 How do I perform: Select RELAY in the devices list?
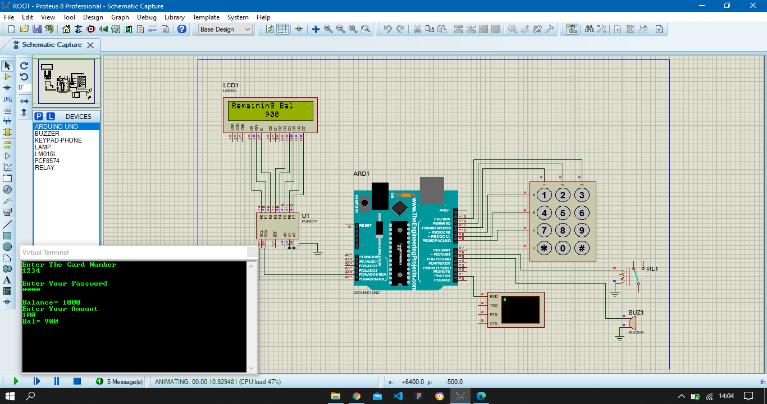pos(45,168)
